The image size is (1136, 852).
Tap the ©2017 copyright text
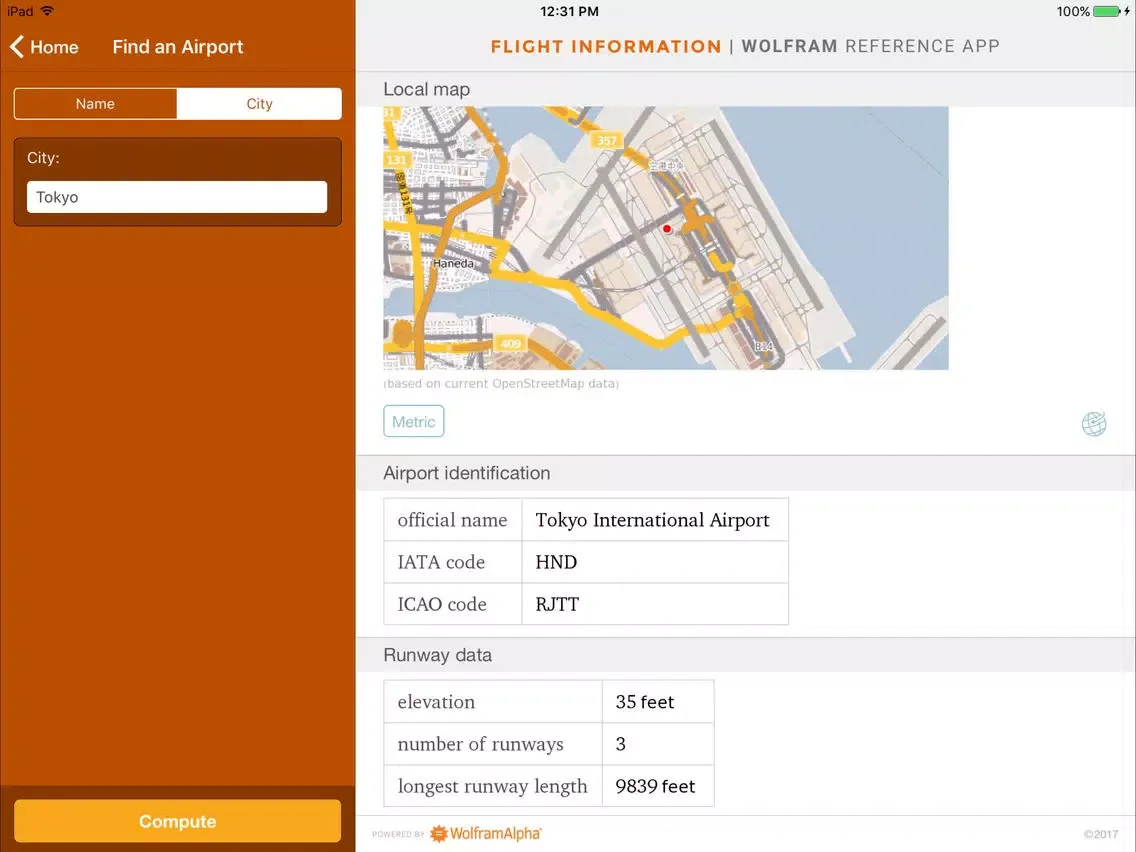click(x=1100, y=835)
